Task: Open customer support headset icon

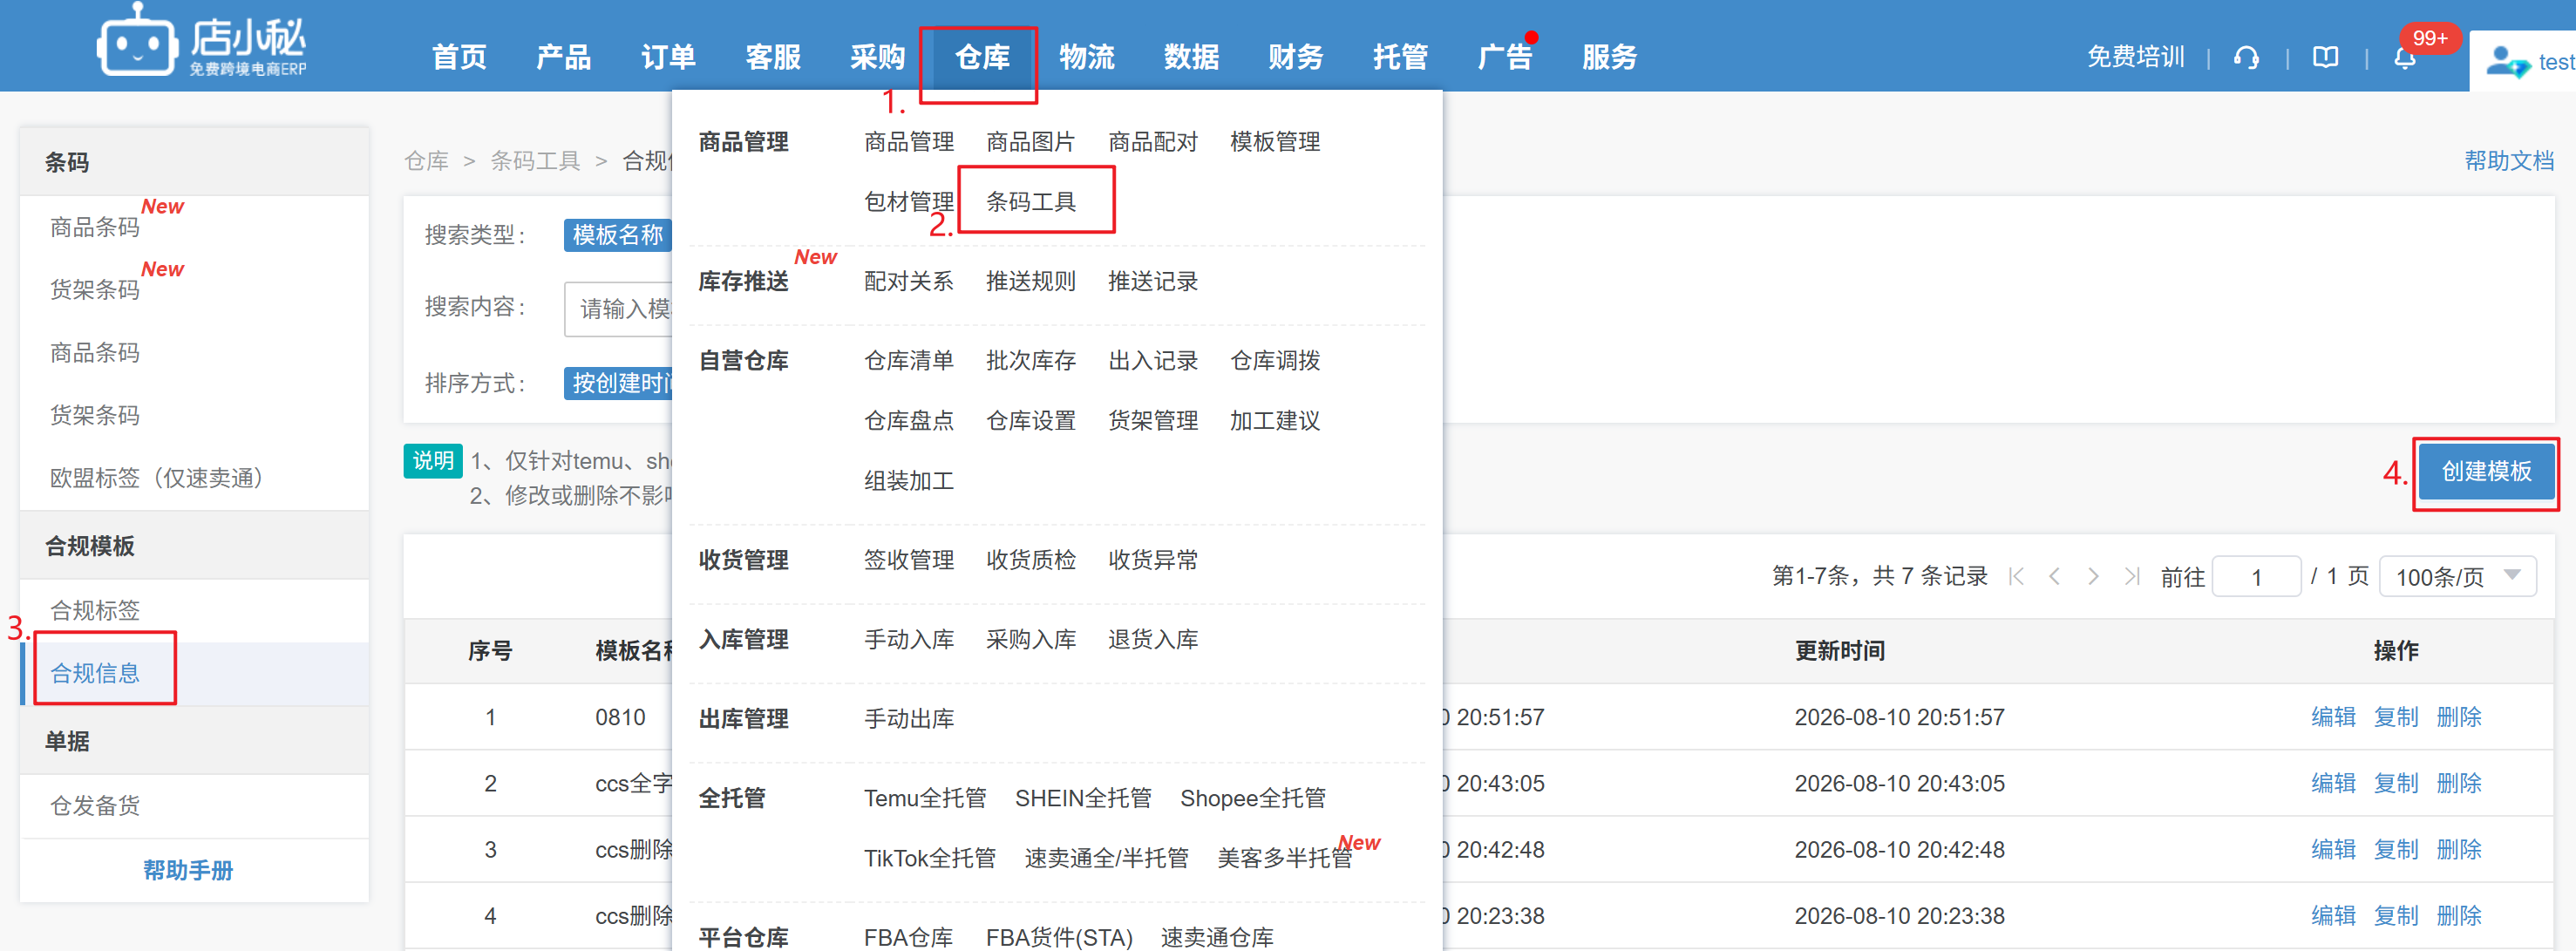Action: click(x=2246, y=58)
